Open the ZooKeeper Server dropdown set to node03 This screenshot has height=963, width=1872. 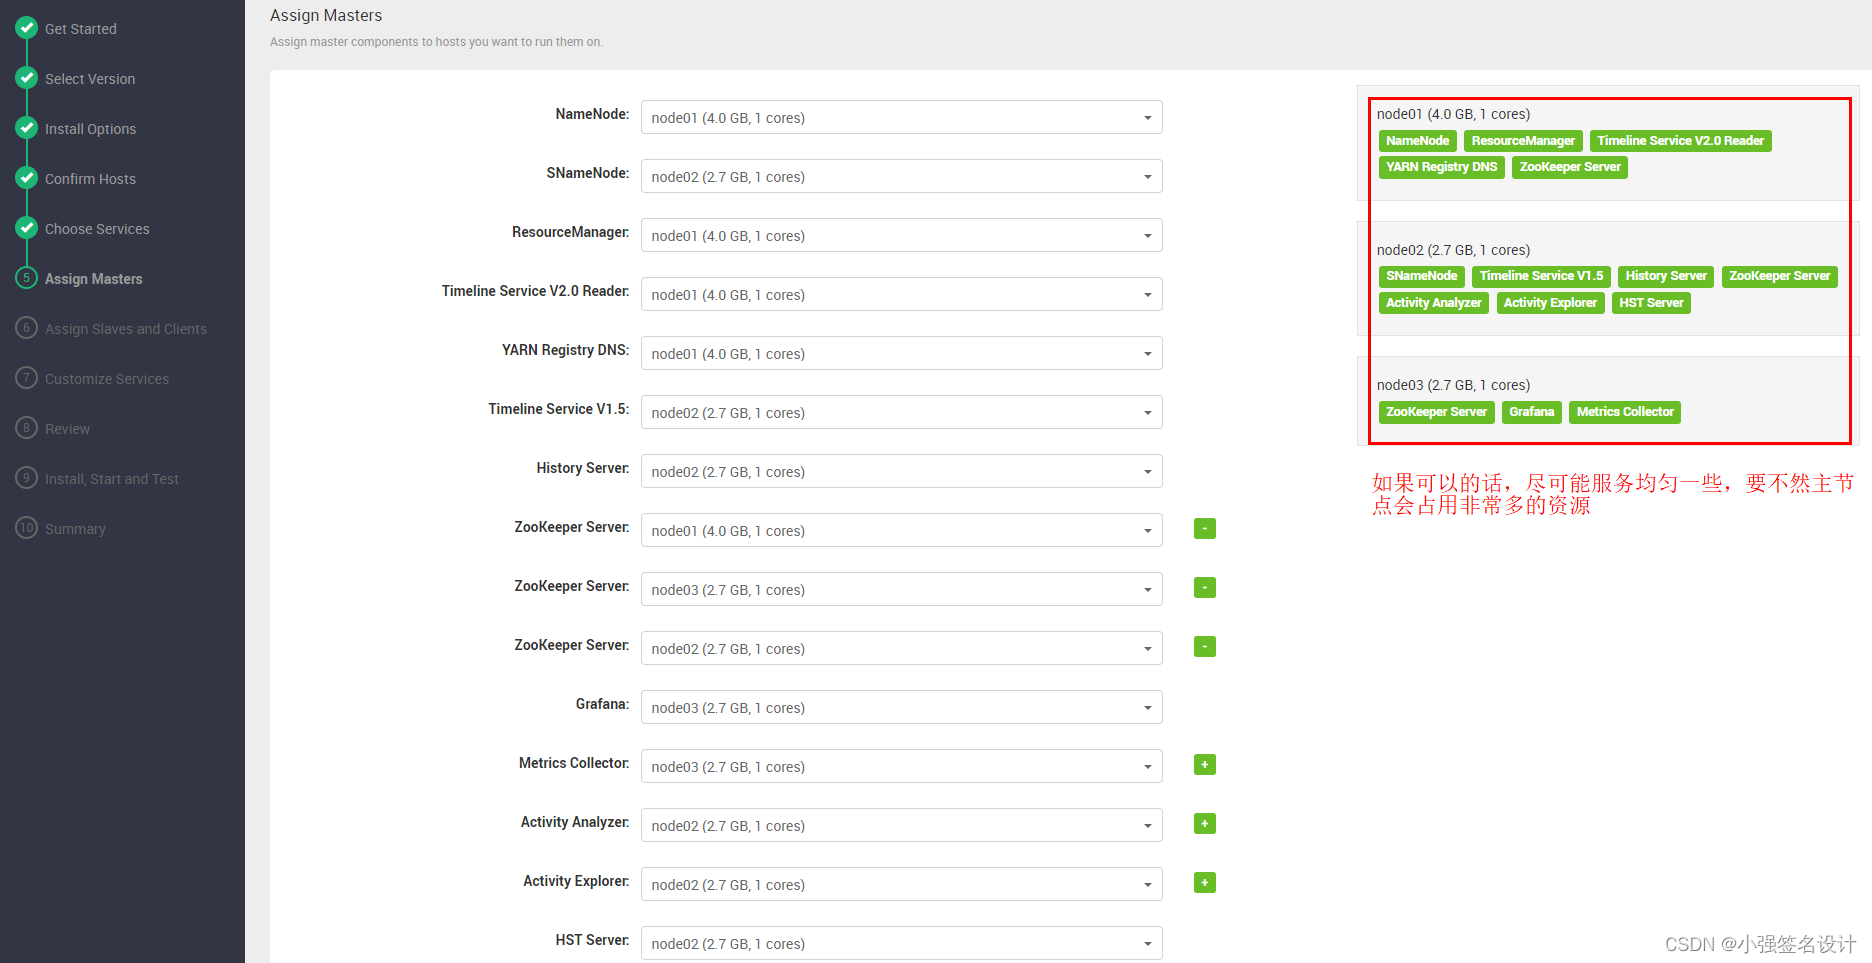[x=902, y=589]
